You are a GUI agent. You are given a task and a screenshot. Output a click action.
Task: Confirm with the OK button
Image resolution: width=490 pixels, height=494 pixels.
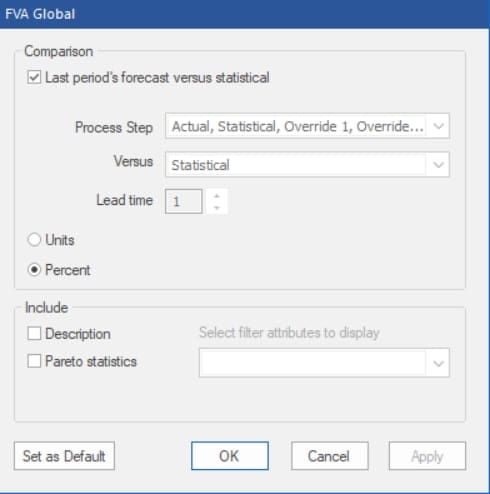(x=230, y=456)
